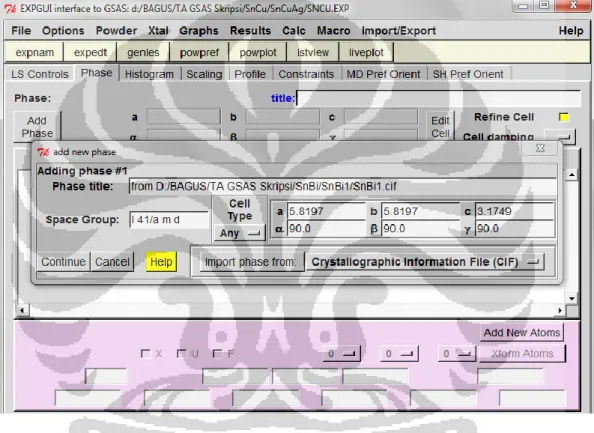
Task: Click the horizontal scrollbar right arrow
Action: (x=560, y=311)
